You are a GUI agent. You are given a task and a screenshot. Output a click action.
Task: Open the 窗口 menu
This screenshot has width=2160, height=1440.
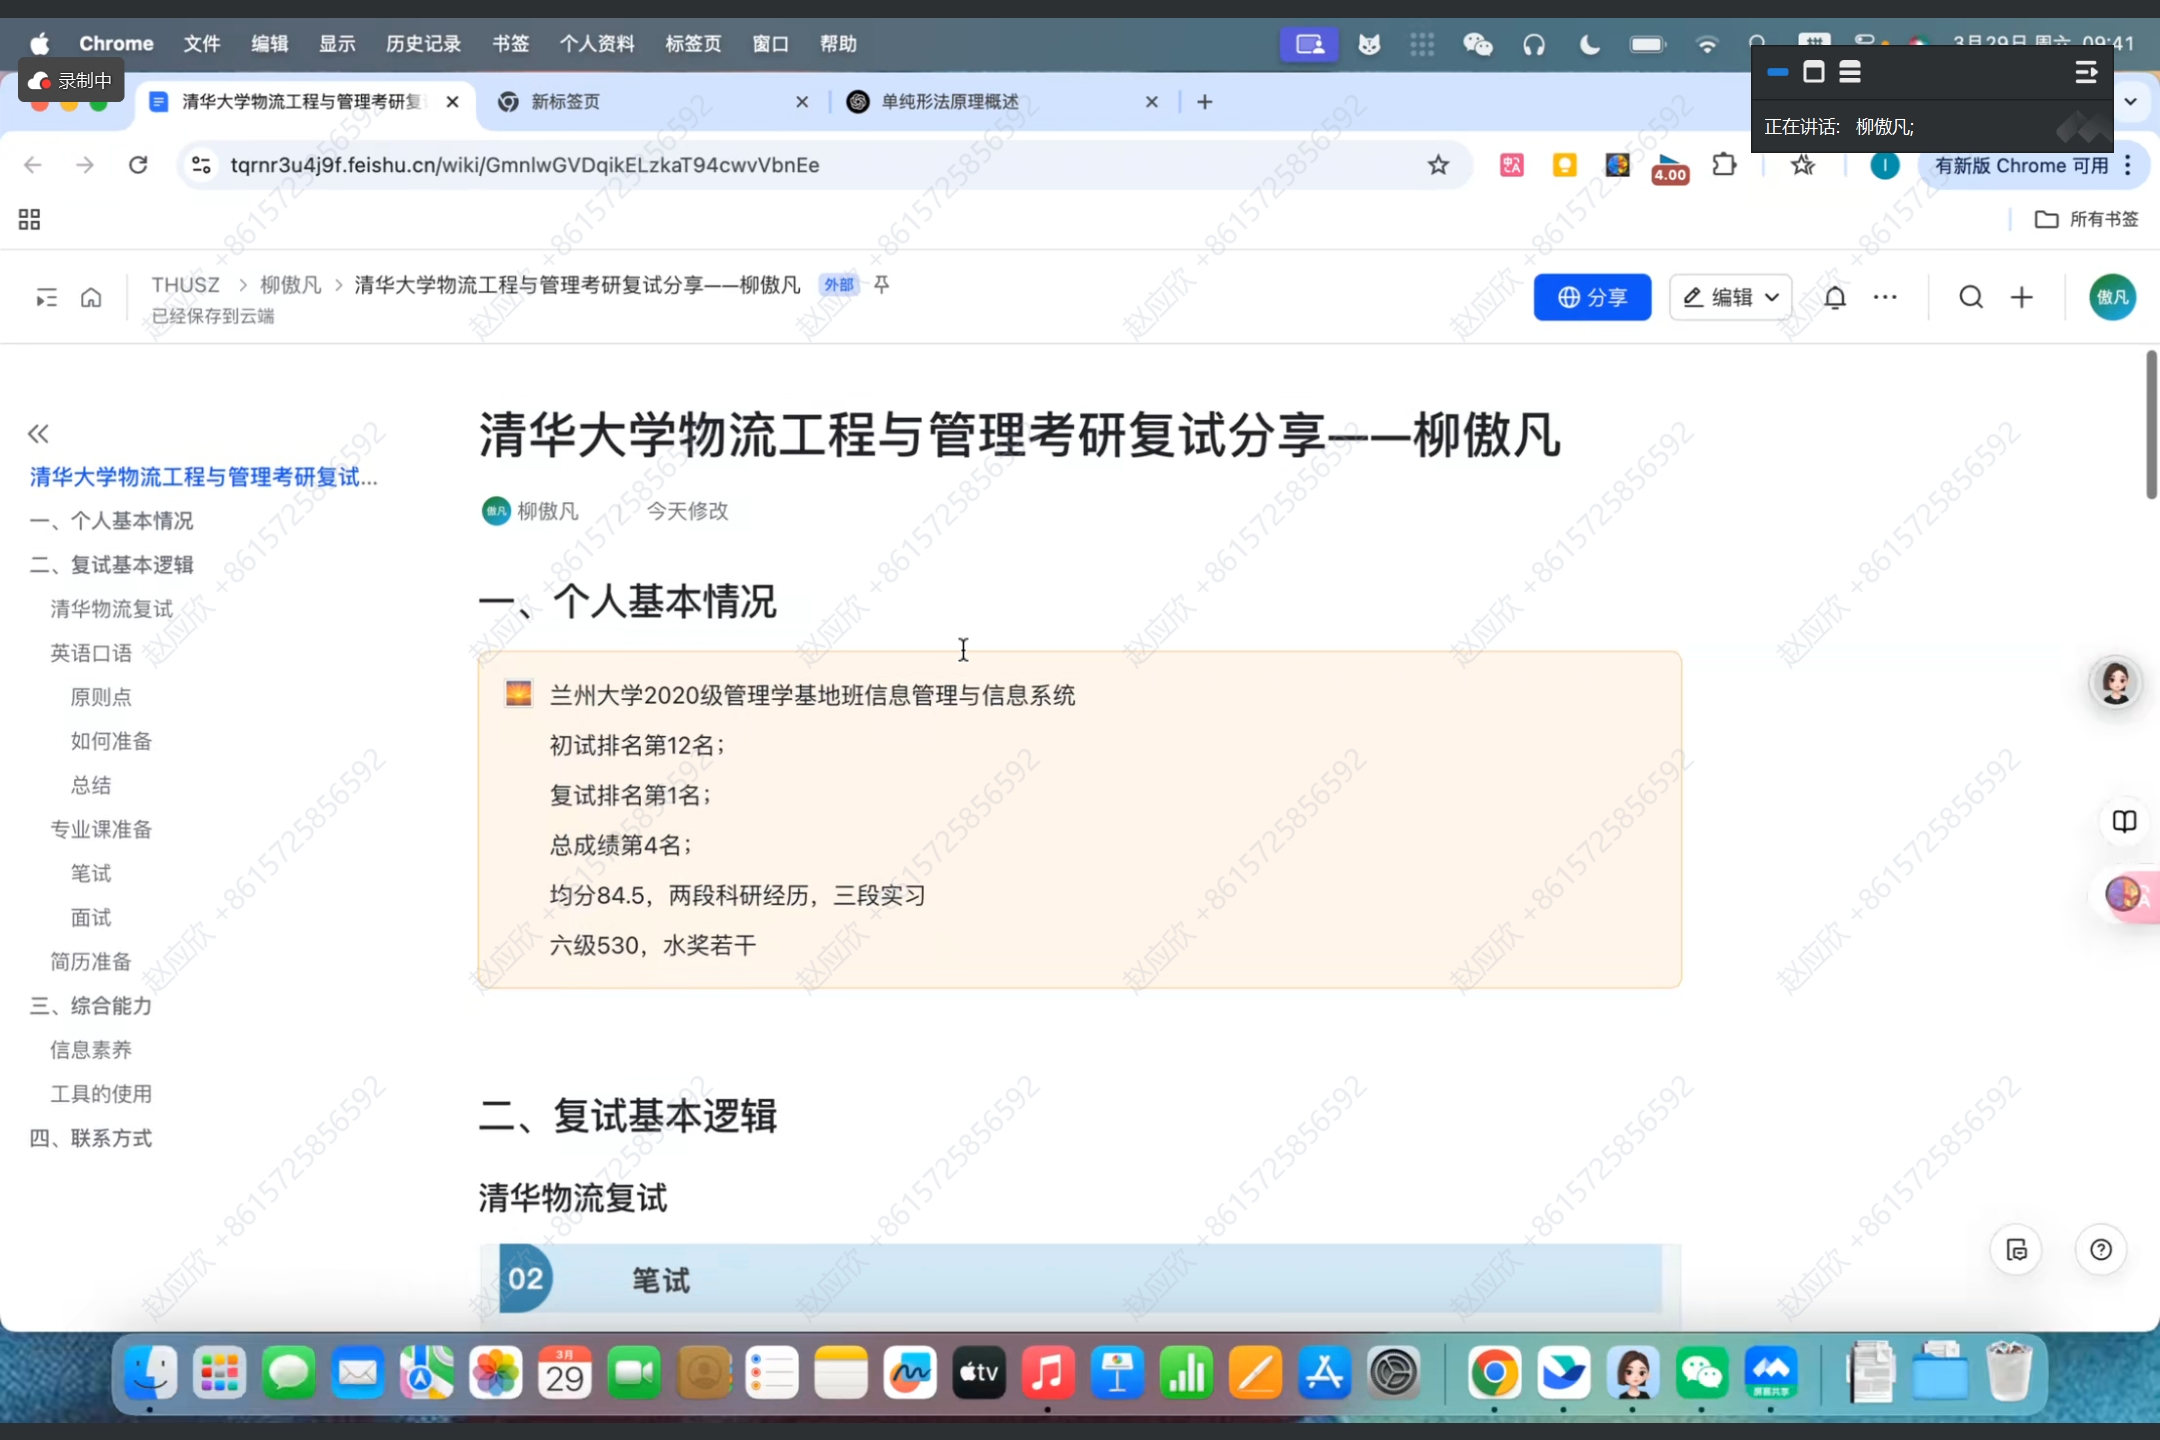coord(770,44)
